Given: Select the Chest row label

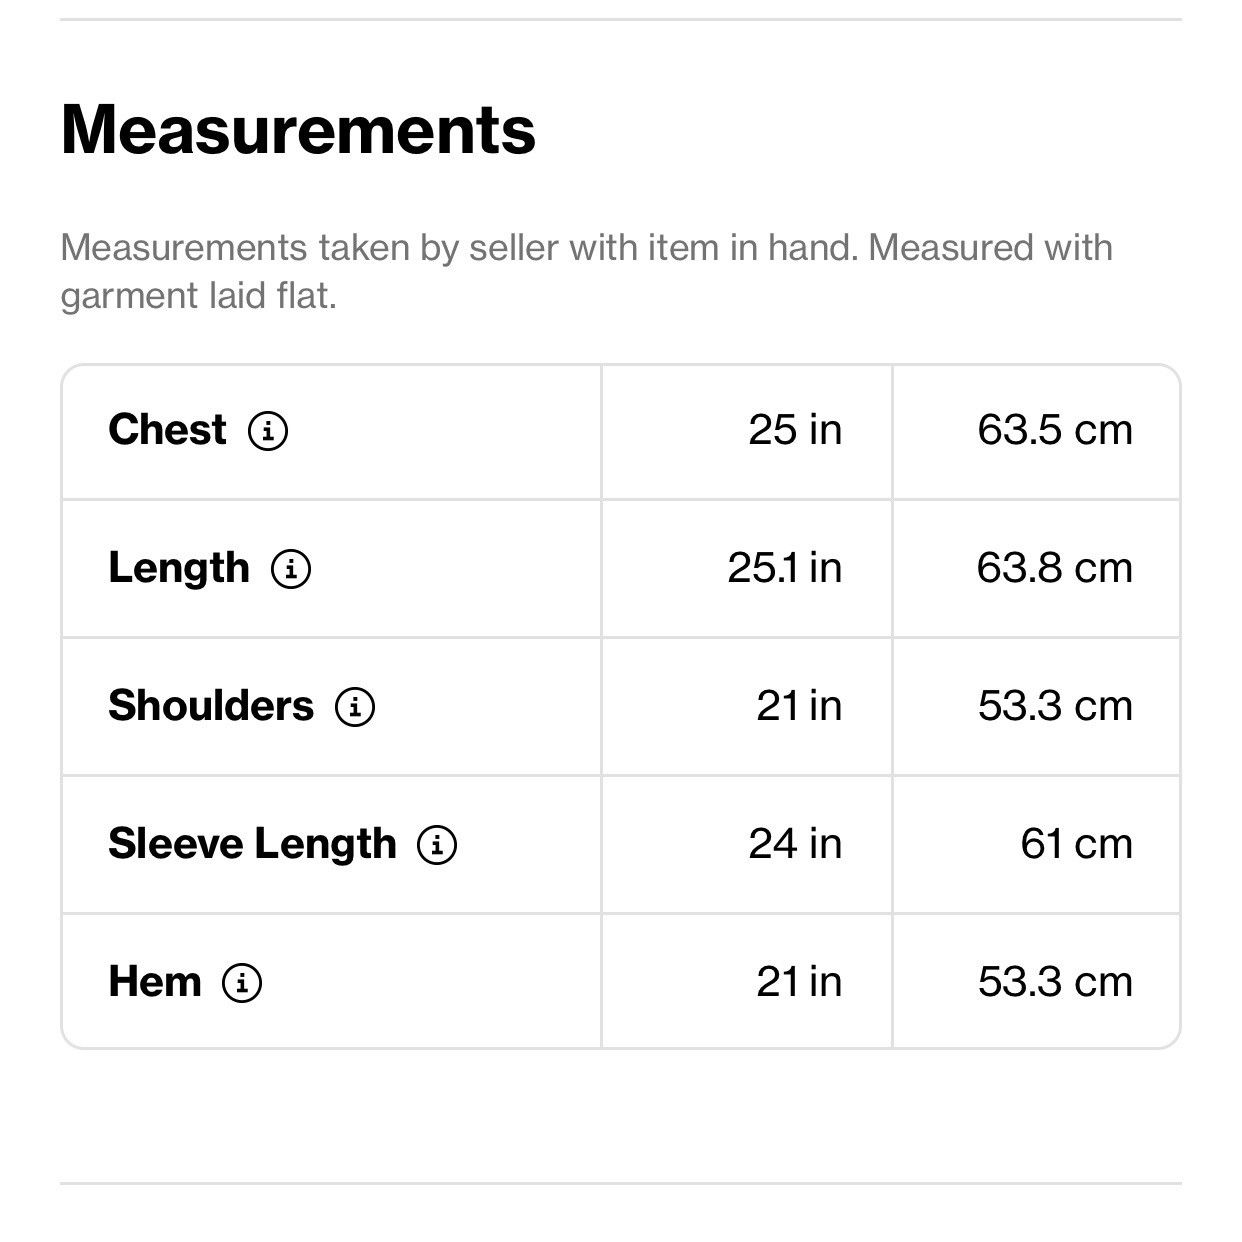Looking at the screenshot, I should [167, 430].
